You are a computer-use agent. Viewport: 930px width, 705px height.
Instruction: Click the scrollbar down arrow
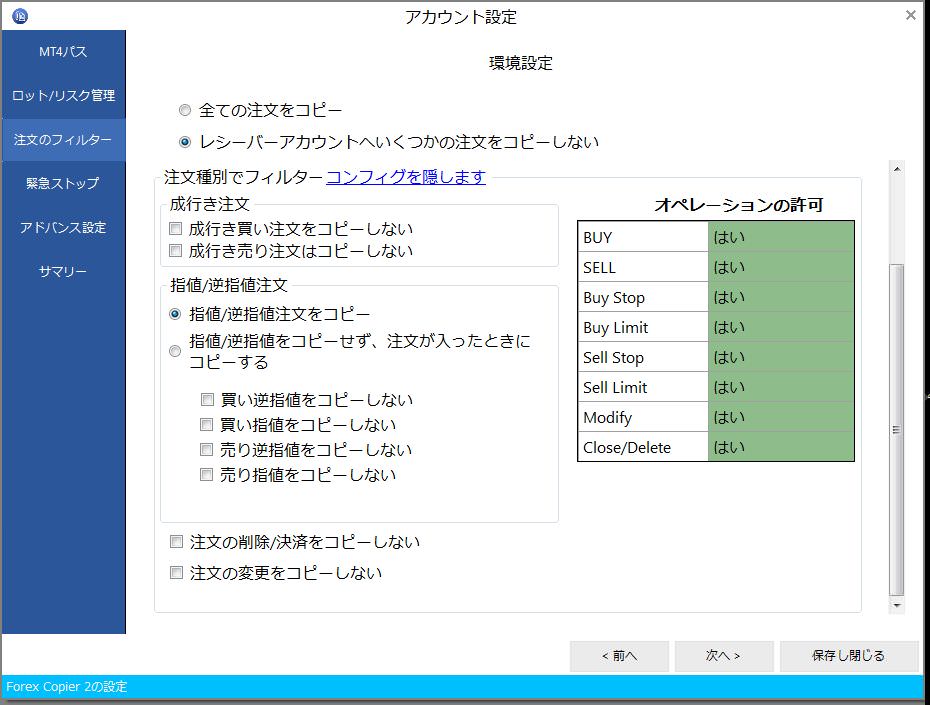(x=897, y=605)
